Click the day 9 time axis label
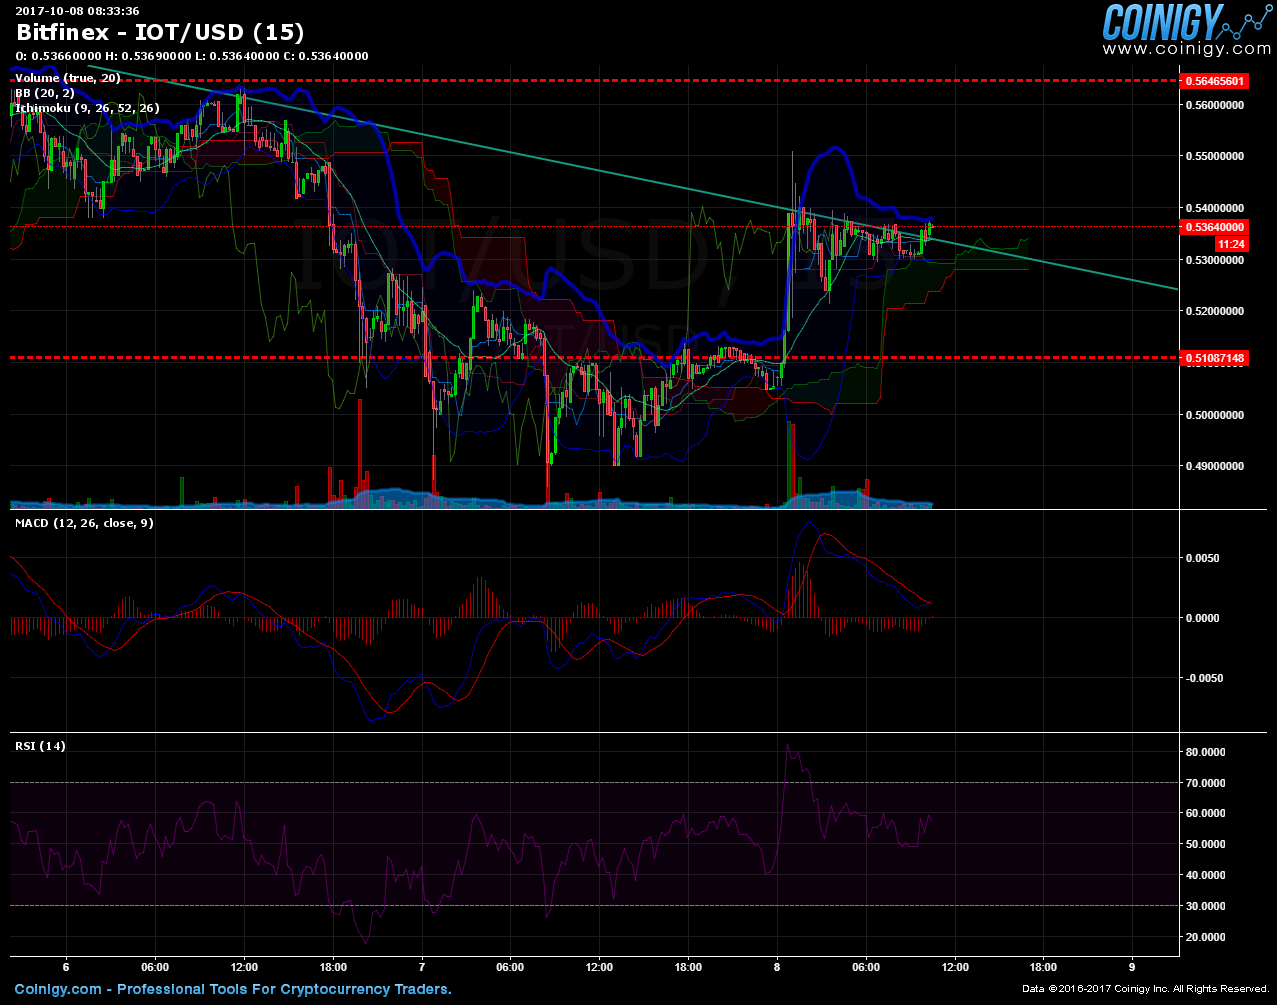The width and height of the screenshot is (1277, 1005). coord(1132,967)
